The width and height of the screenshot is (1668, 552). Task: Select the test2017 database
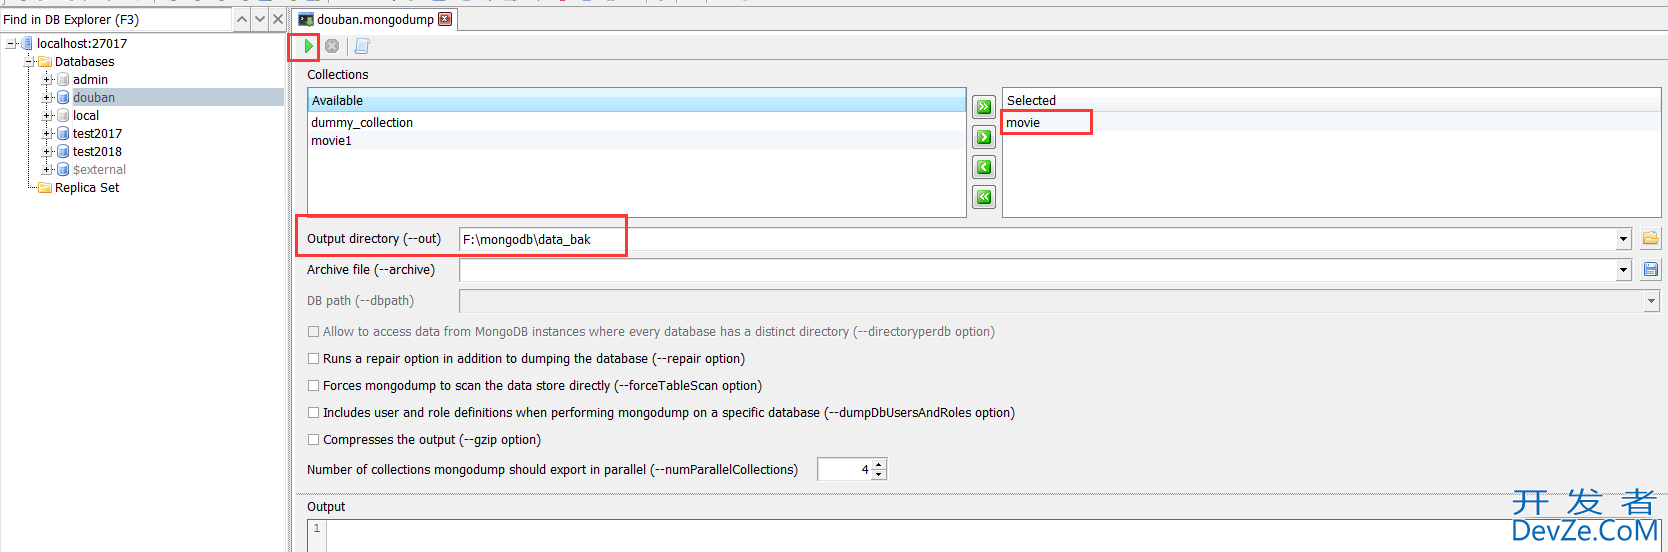(x=97, y=134)
